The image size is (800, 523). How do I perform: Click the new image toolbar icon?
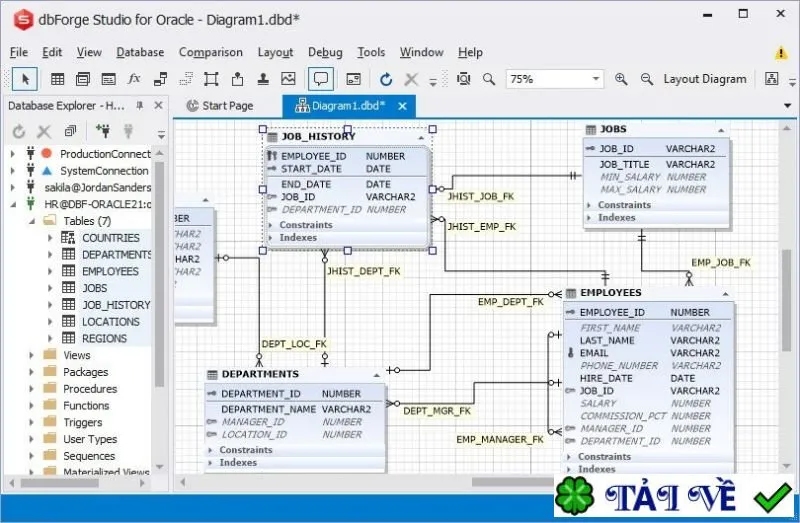click(x=288, y=79)
